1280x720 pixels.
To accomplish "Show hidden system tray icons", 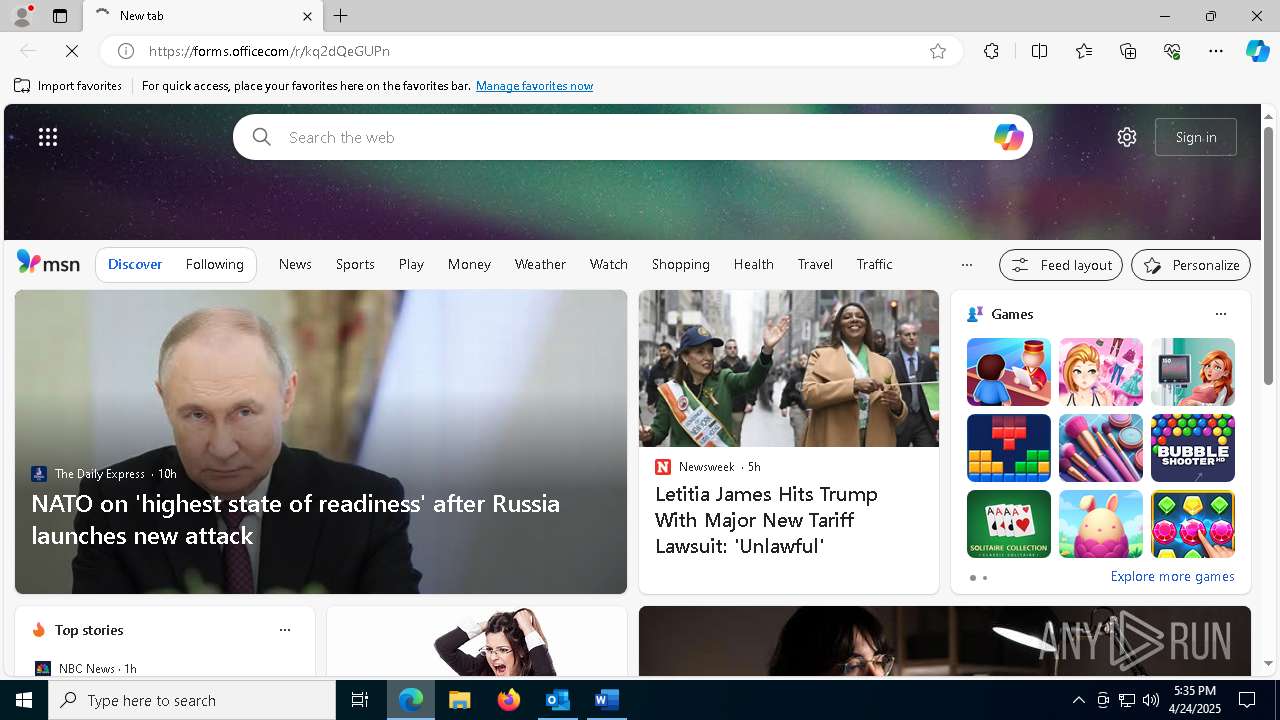I will 1078,700.
